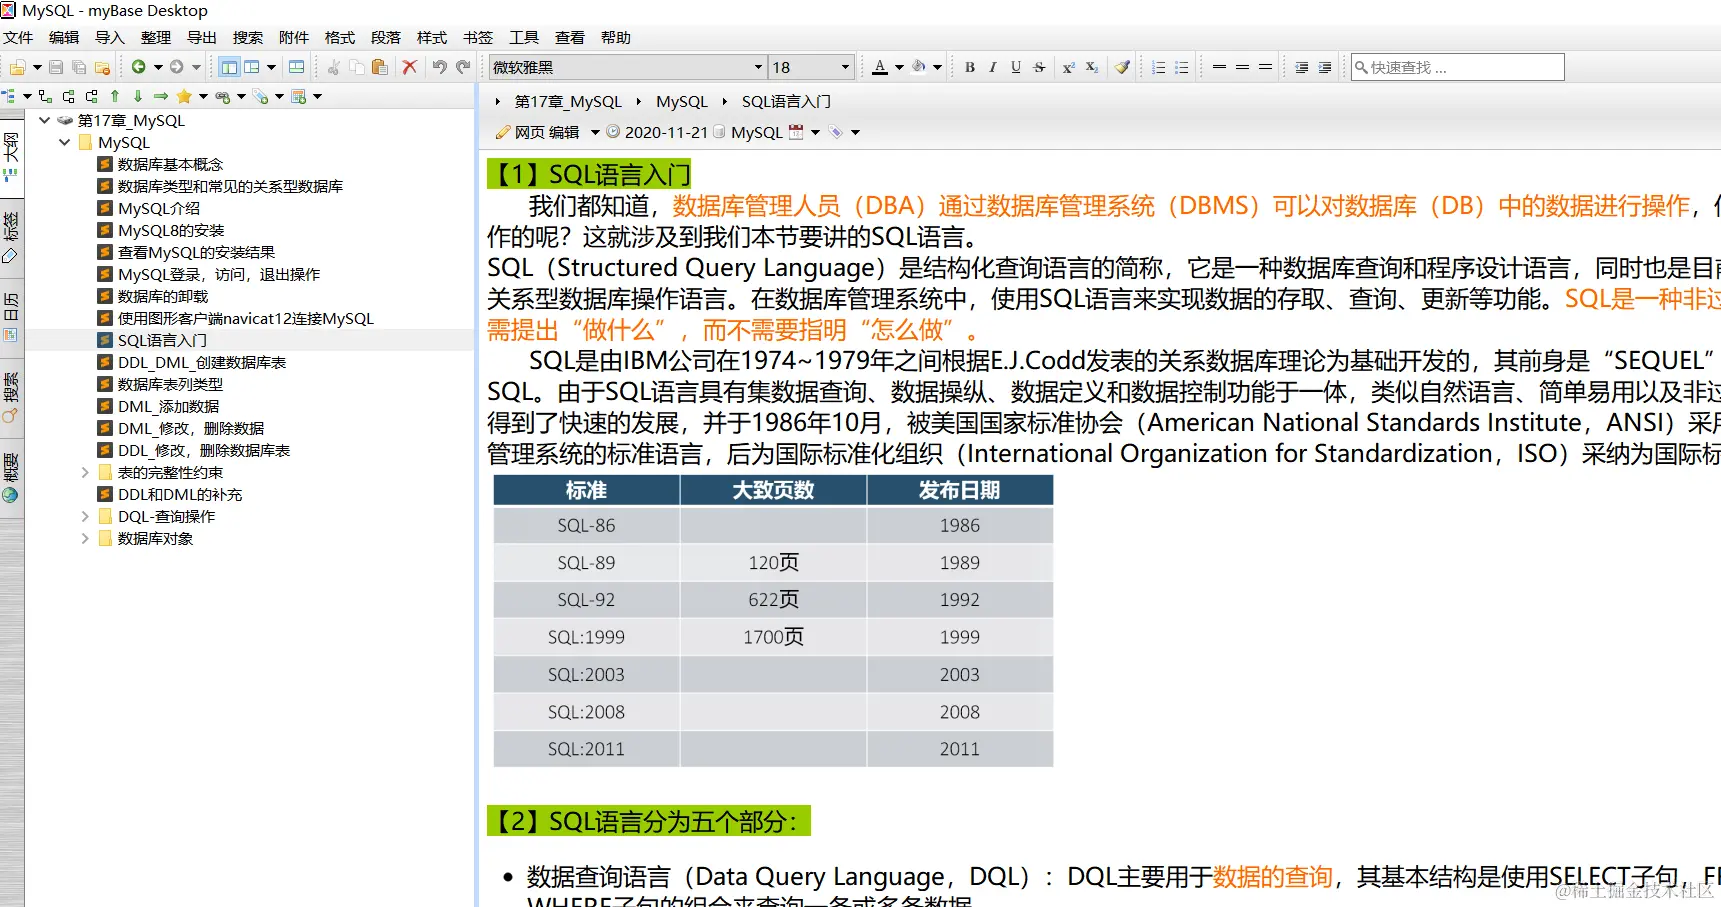Click the green right arrow icon
This screenshot has width=1721, height=907.
coord(160,96)
